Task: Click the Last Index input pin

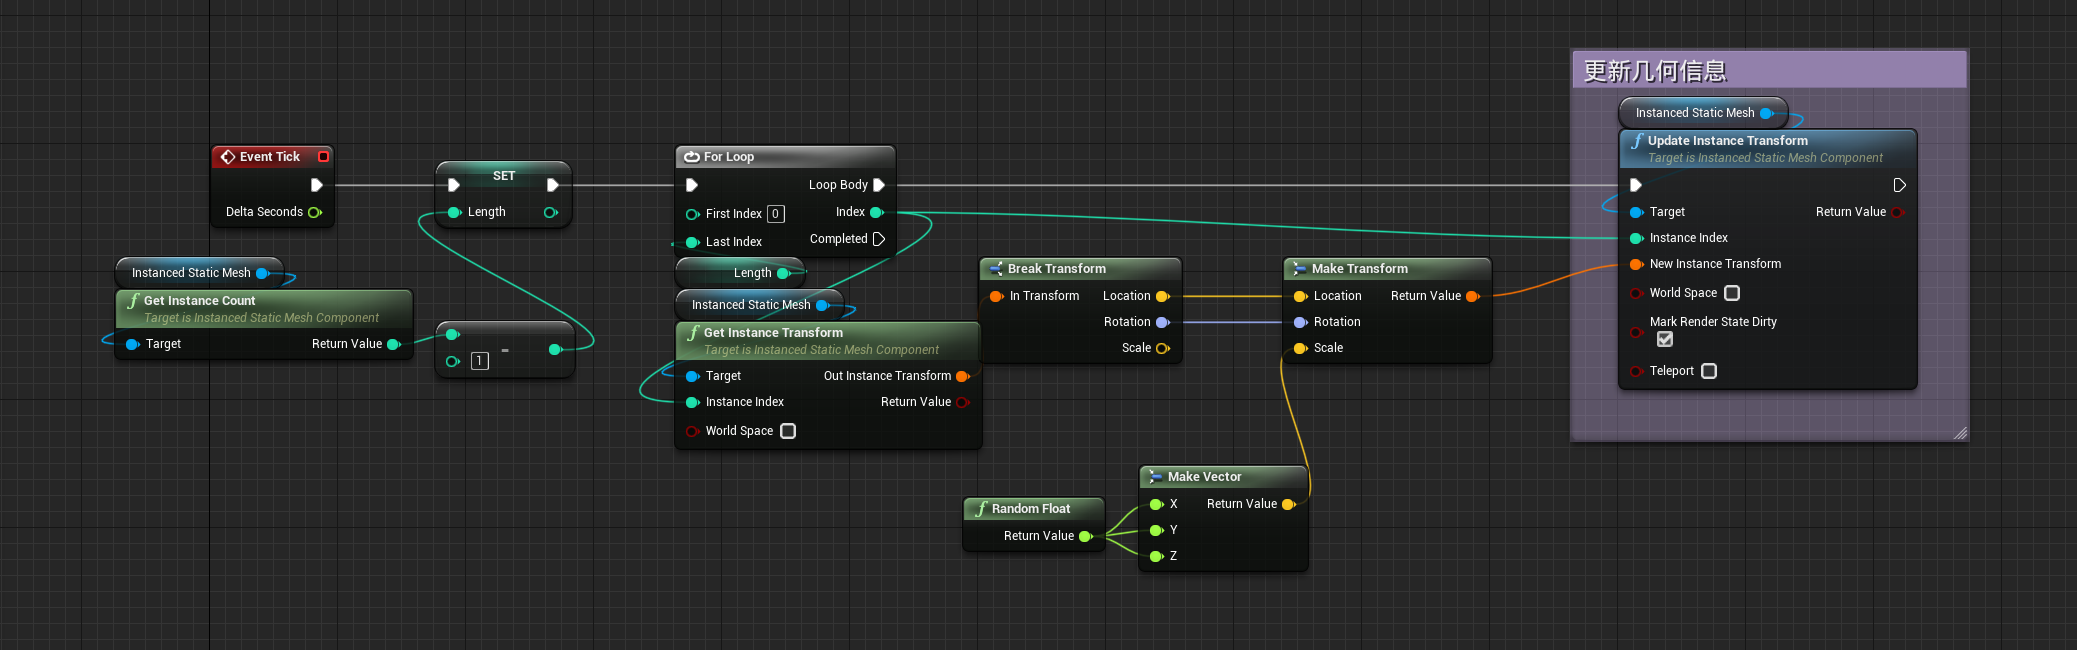Action: point(692,242)
